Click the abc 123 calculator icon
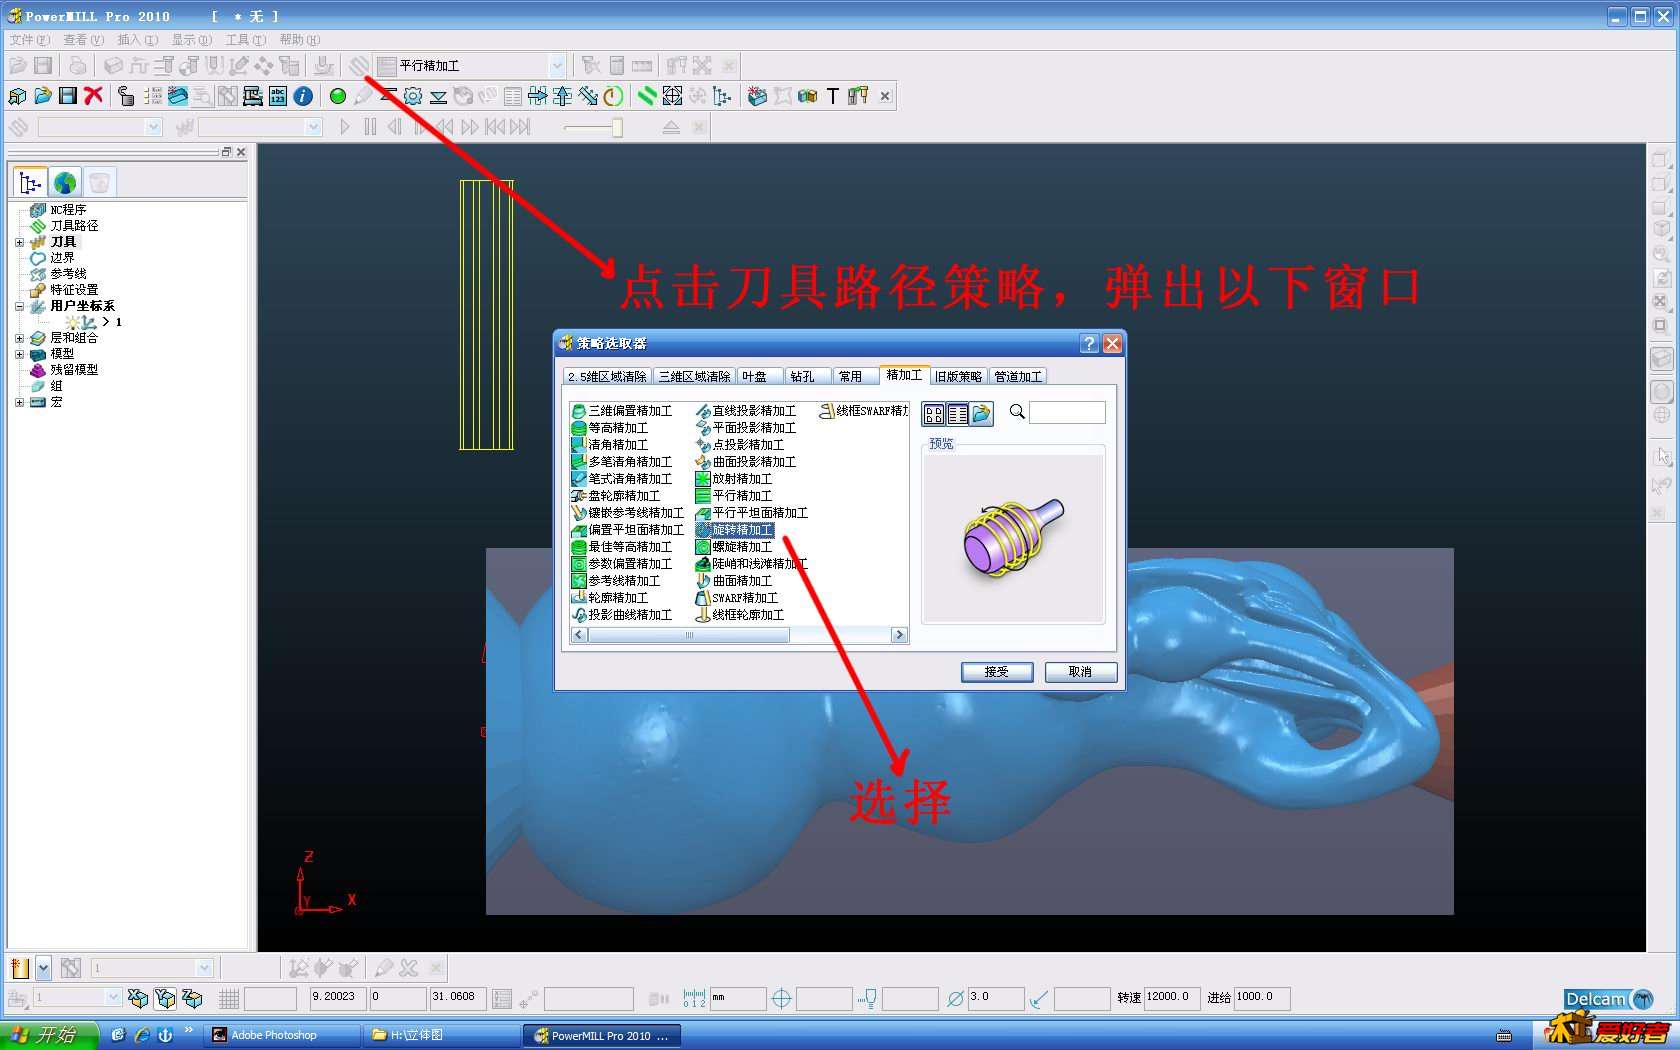Viewport: 1680px width, 1050px height. click(278, 96)
